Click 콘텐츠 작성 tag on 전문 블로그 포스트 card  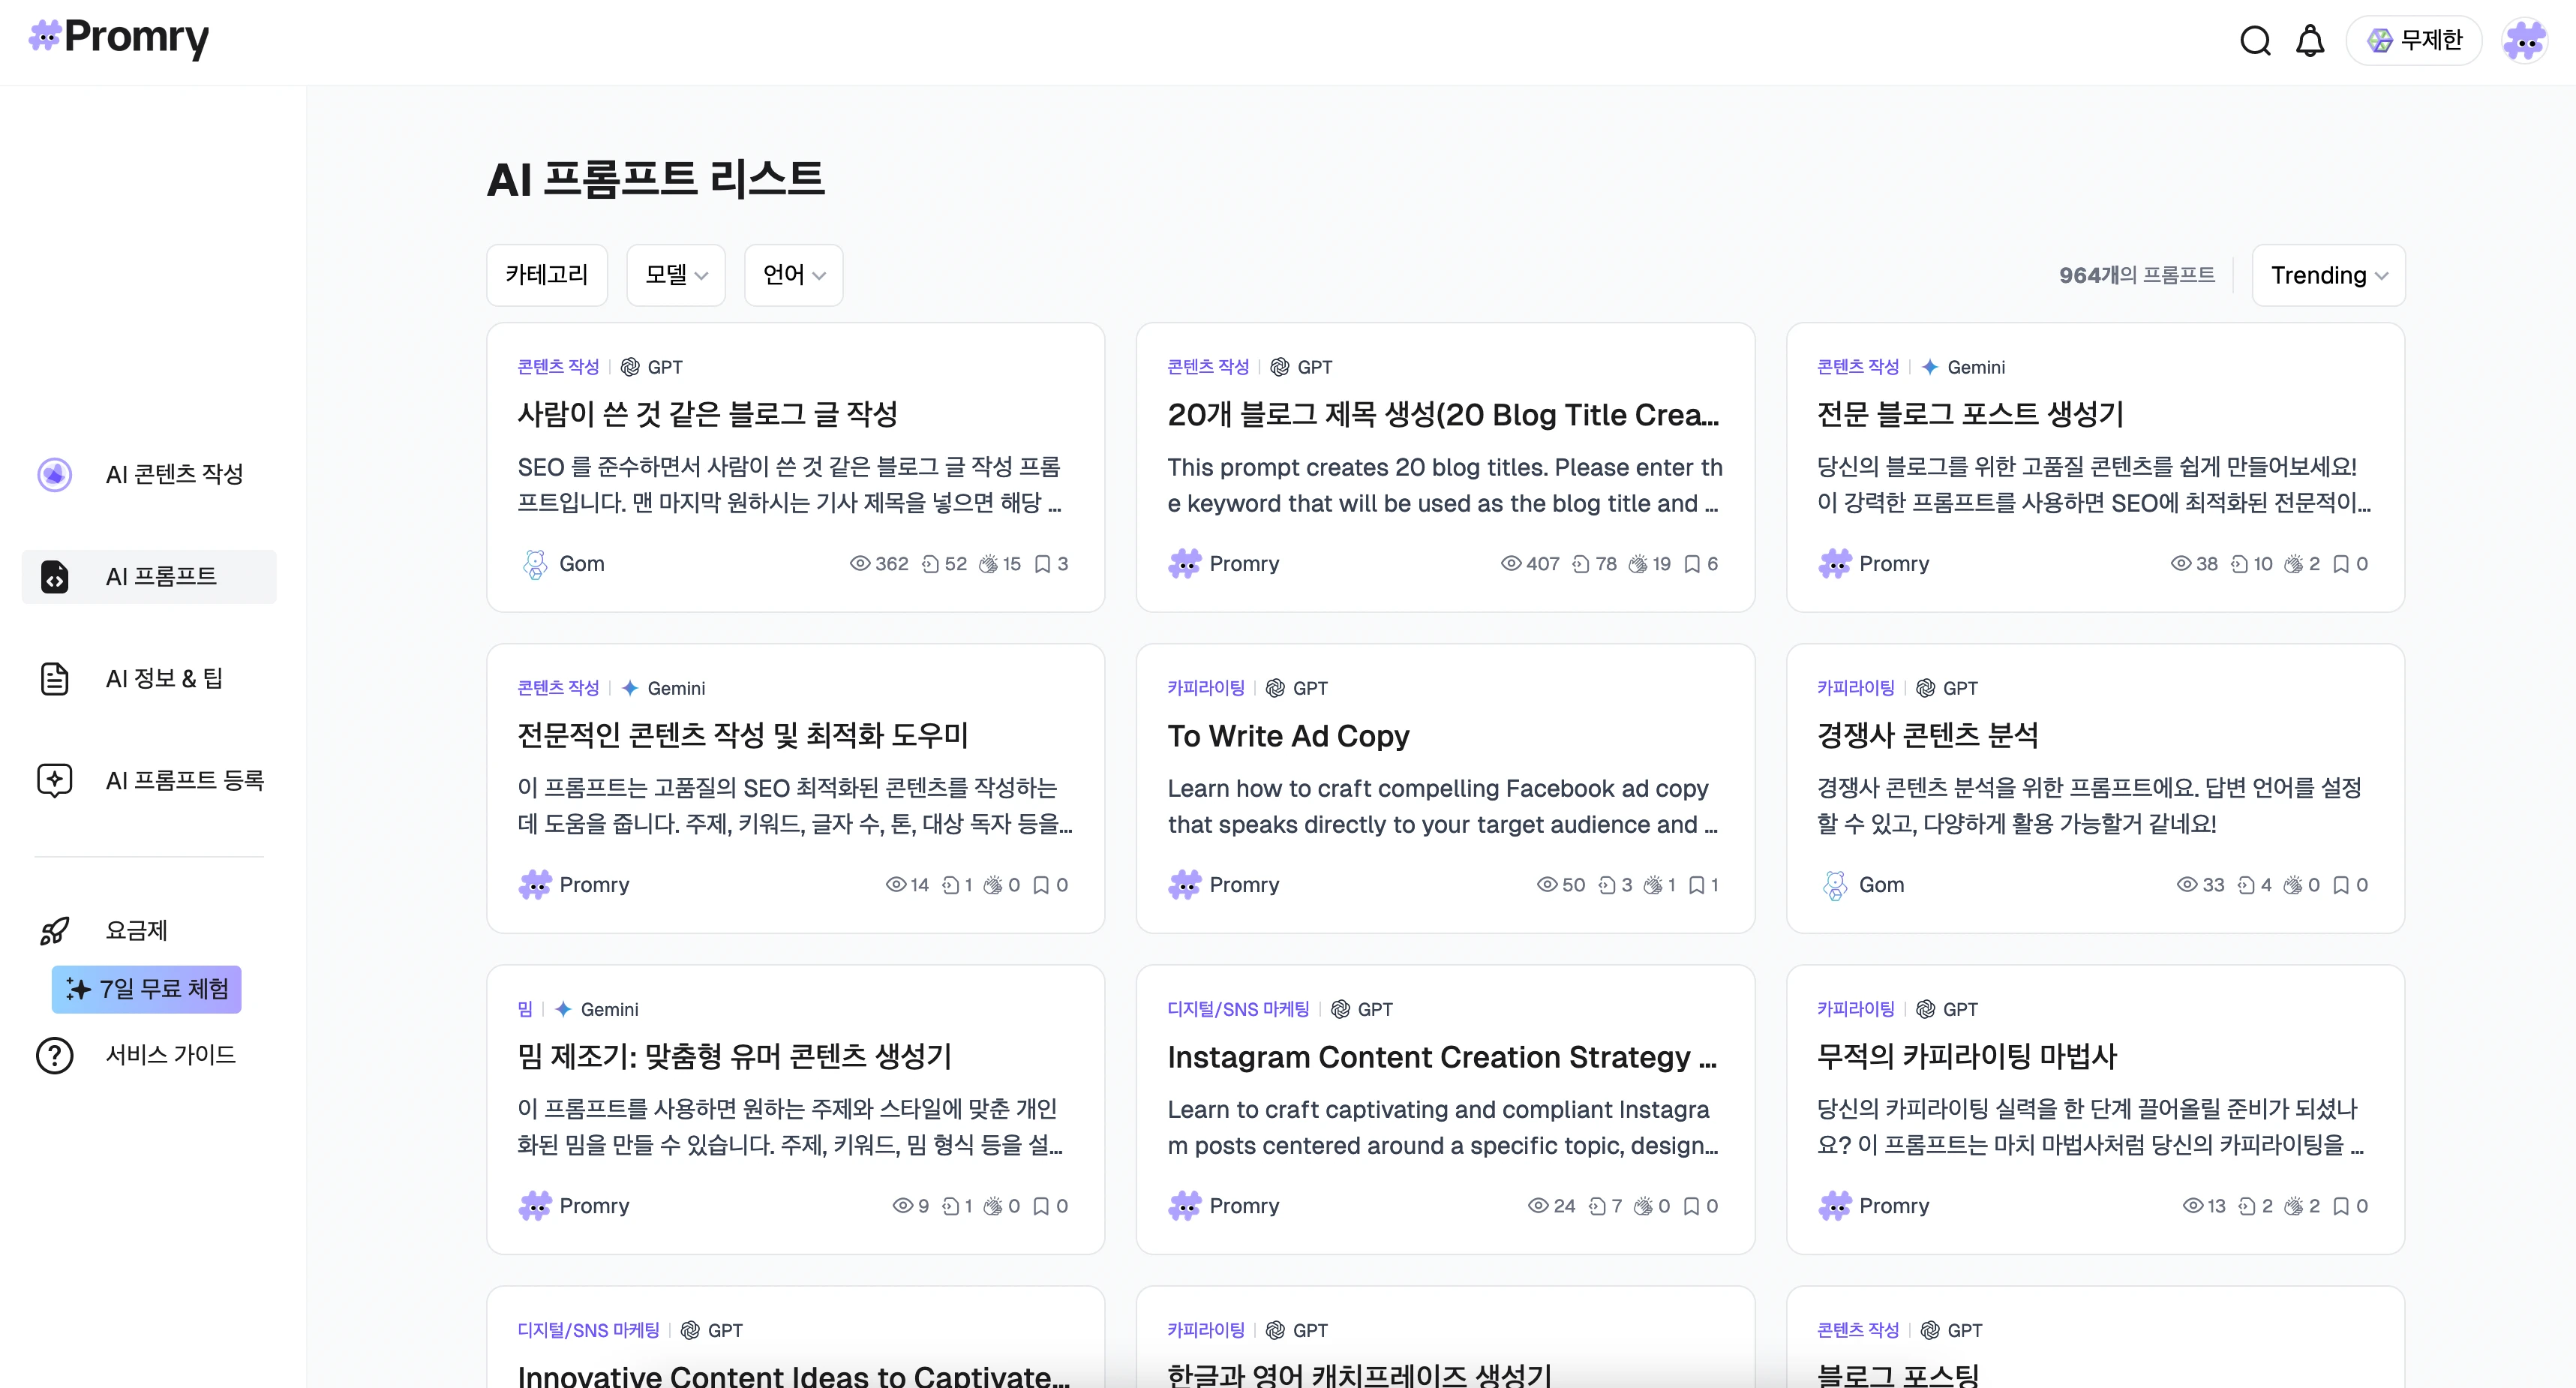(x=1857, y=367)
